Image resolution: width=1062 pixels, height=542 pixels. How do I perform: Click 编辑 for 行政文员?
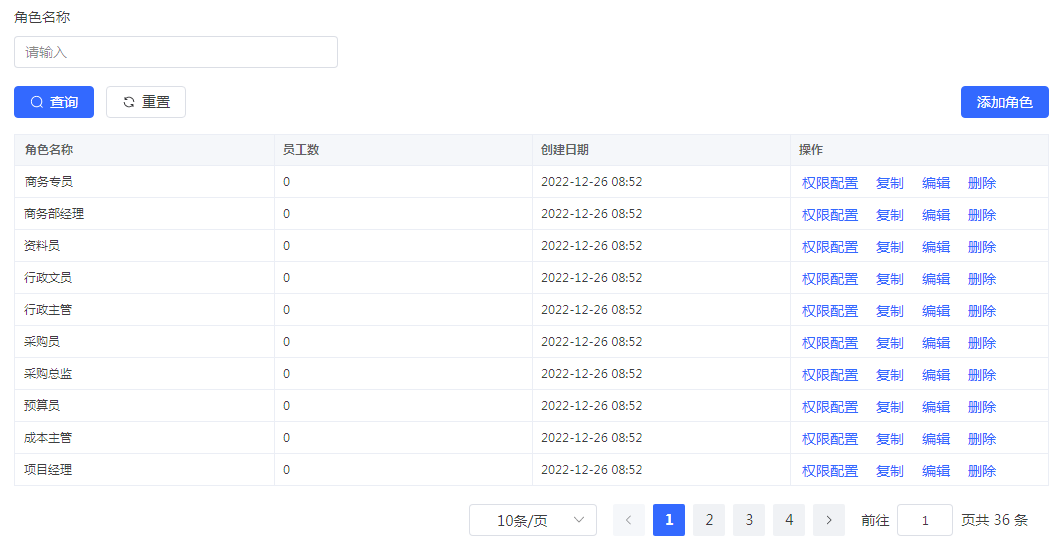[935, 278]
